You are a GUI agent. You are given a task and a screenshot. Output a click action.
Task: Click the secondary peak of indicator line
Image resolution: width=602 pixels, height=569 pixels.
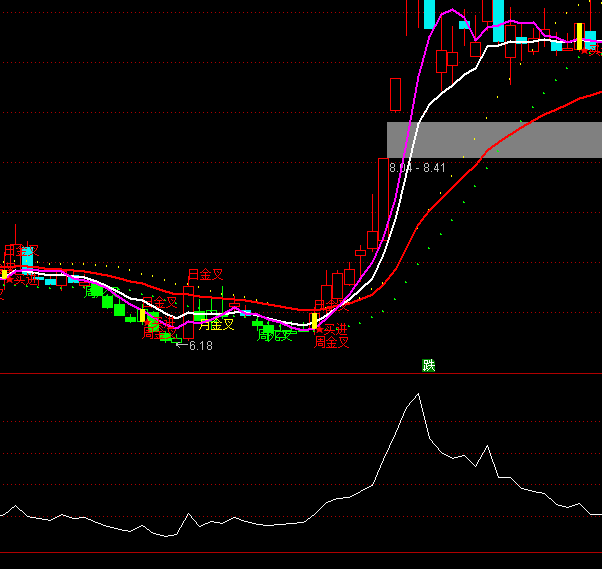click(487, 446)
